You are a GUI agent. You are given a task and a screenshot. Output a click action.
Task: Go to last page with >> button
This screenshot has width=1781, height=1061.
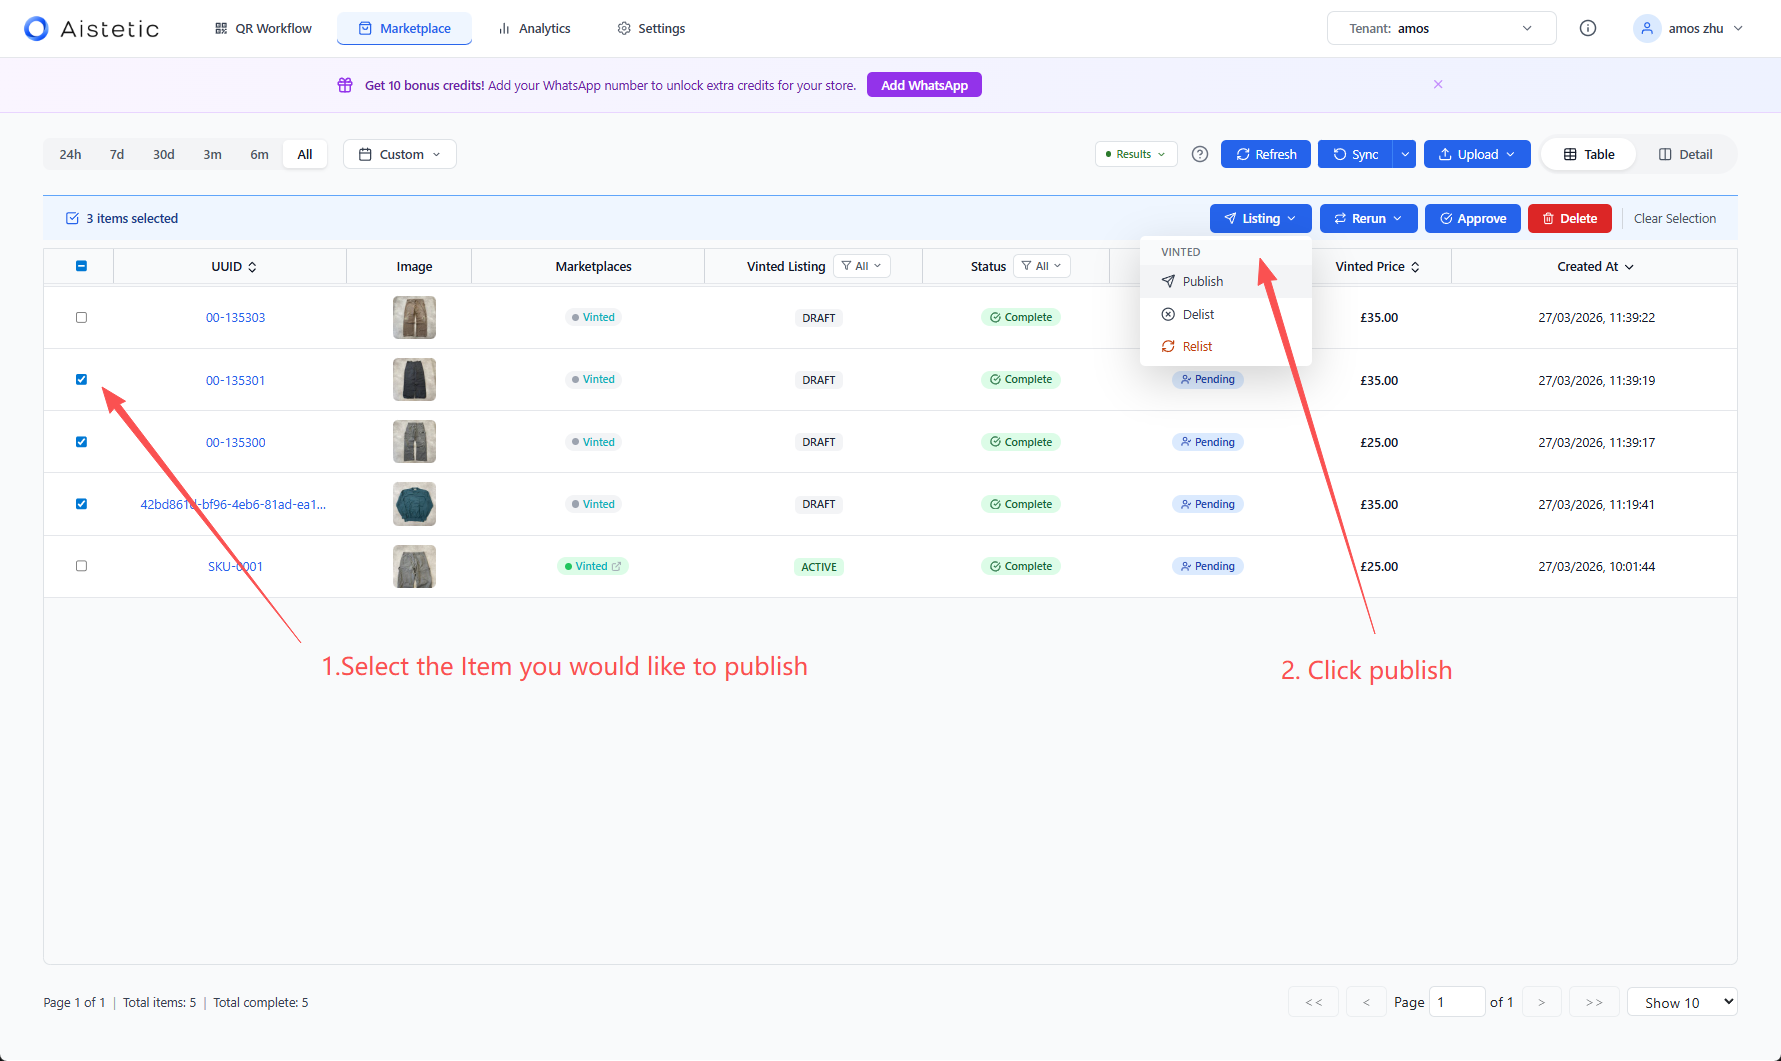coord(1594,1002)
